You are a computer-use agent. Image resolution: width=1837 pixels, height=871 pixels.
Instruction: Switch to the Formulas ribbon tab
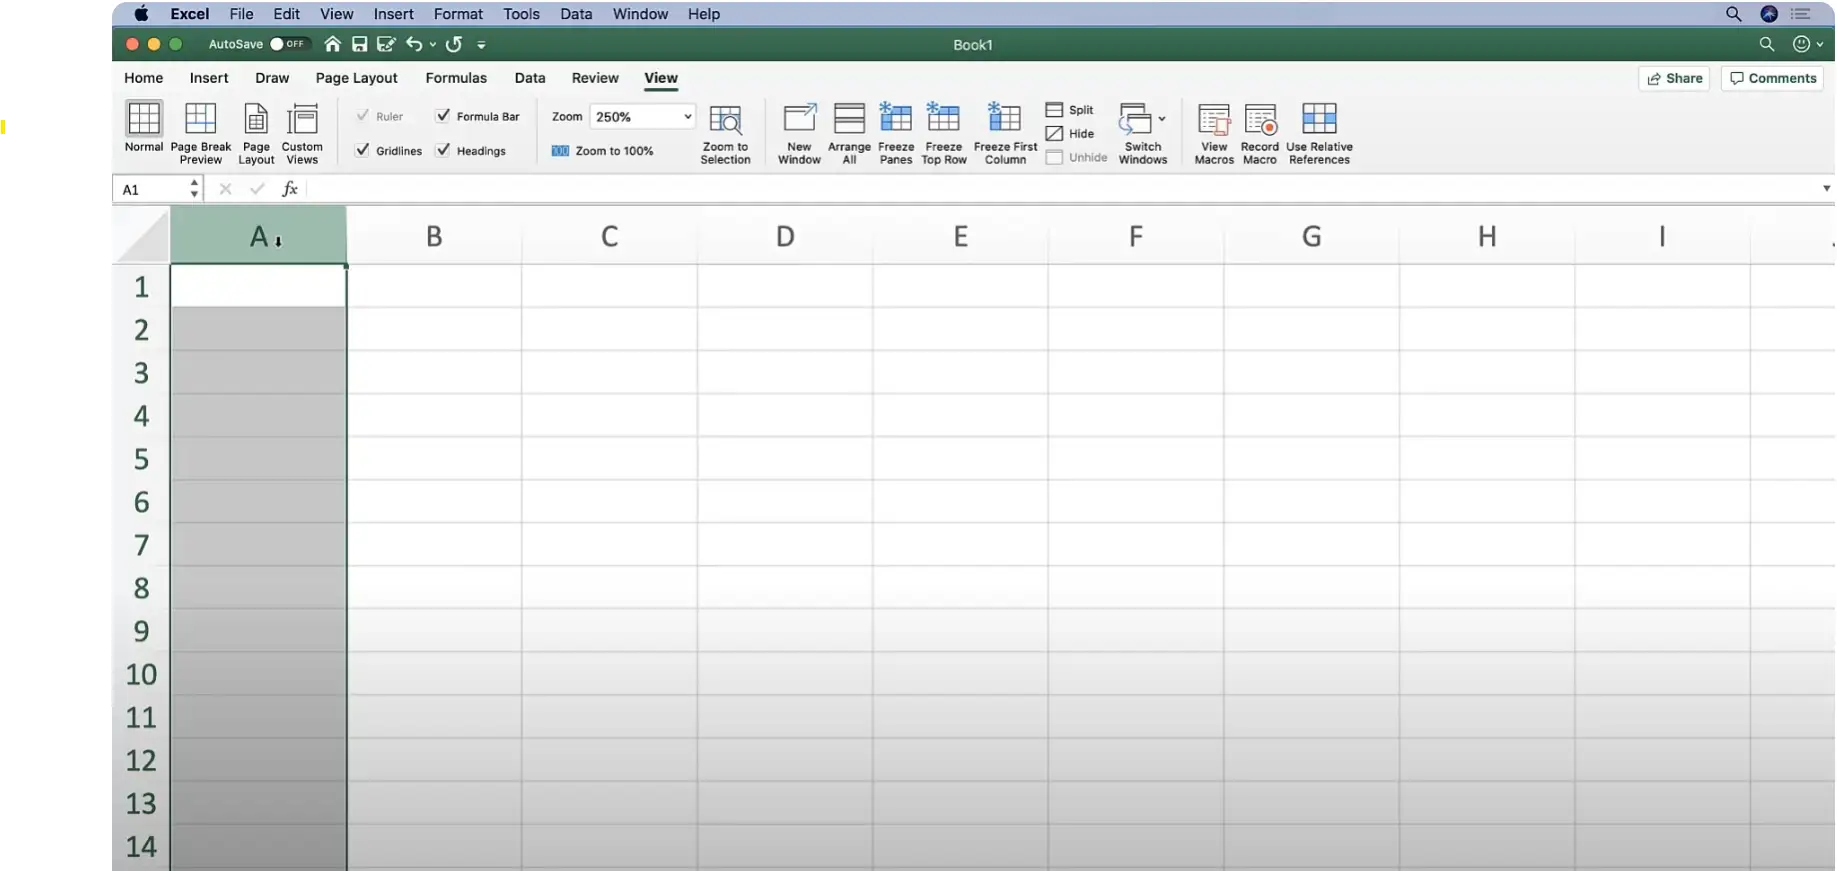tap(456, 78)
